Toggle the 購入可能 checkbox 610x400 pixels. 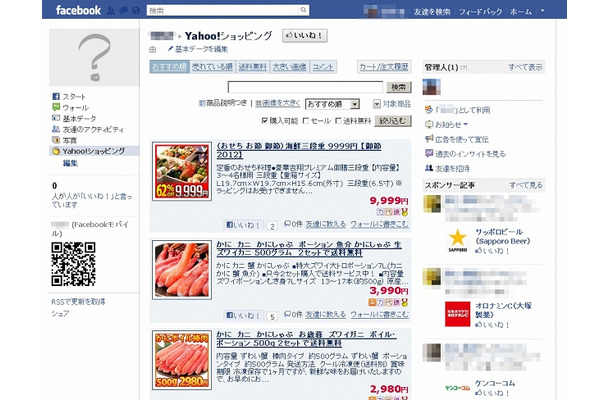coord(265,121)
